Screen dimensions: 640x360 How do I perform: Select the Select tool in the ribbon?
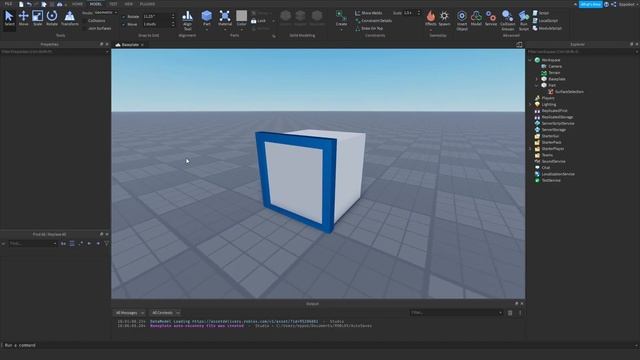(9, 19)
